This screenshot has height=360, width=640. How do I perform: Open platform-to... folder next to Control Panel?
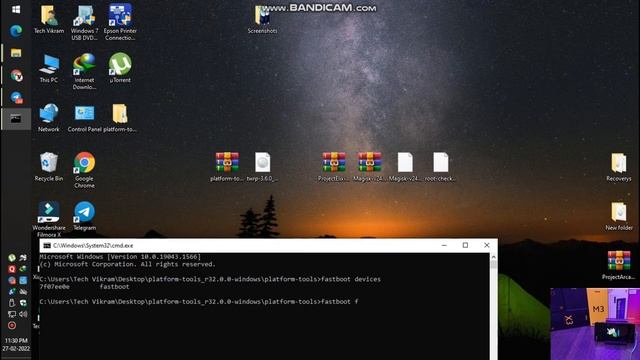pyautogui.click(x=120, y=118)
